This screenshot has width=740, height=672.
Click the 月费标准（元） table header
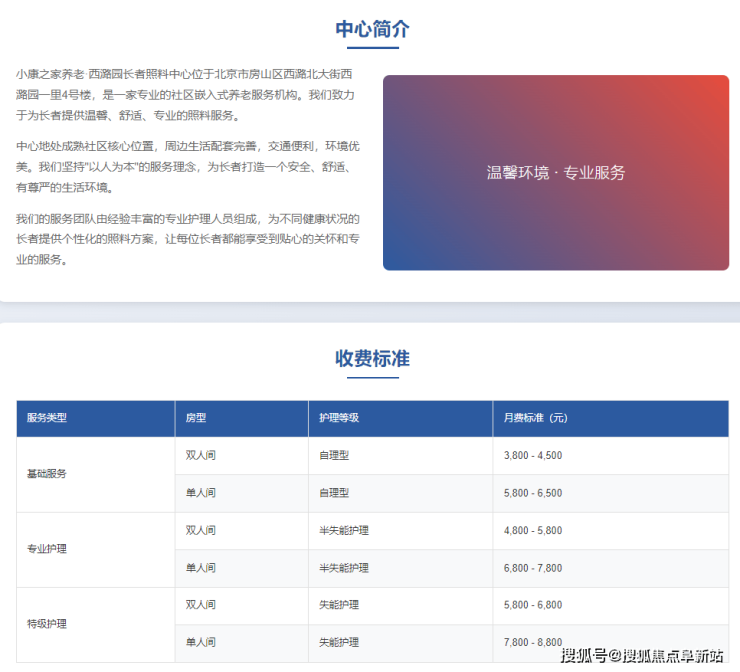point(535,418)
